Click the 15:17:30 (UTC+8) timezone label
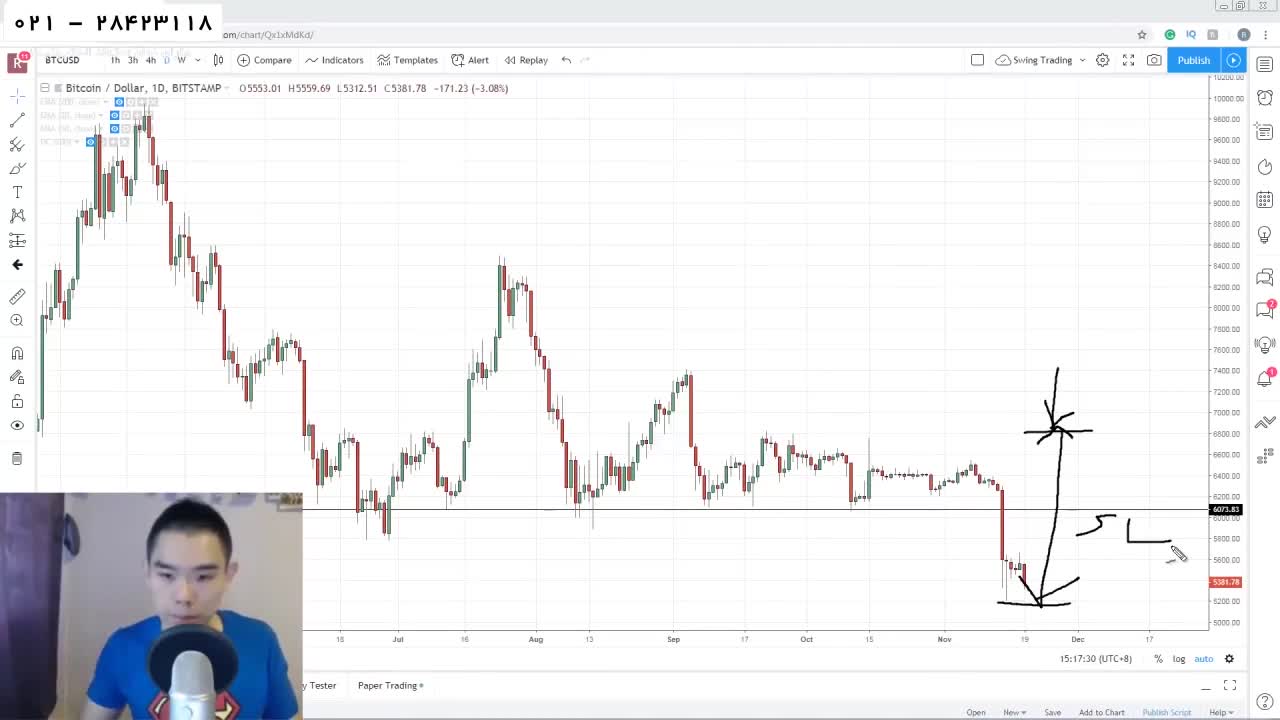Screen dimensions: 1280x720 pos(1096,659)
